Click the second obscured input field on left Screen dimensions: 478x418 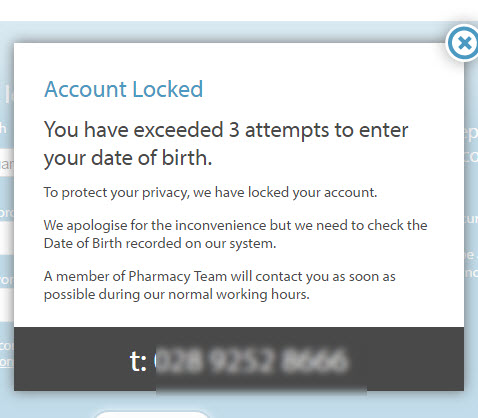7,238
